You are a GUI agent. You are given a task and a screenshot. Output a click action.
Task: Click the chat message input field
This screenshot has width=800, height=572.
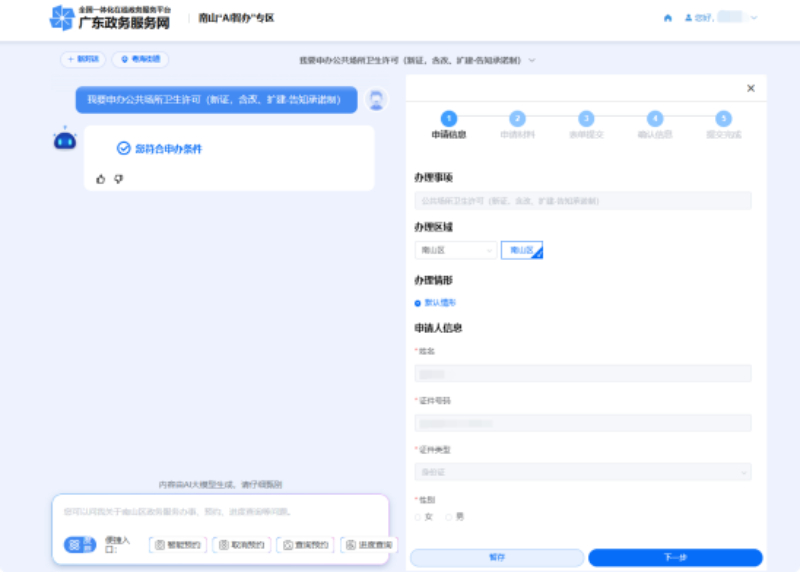pyautogui.click(x=220, y=512)
